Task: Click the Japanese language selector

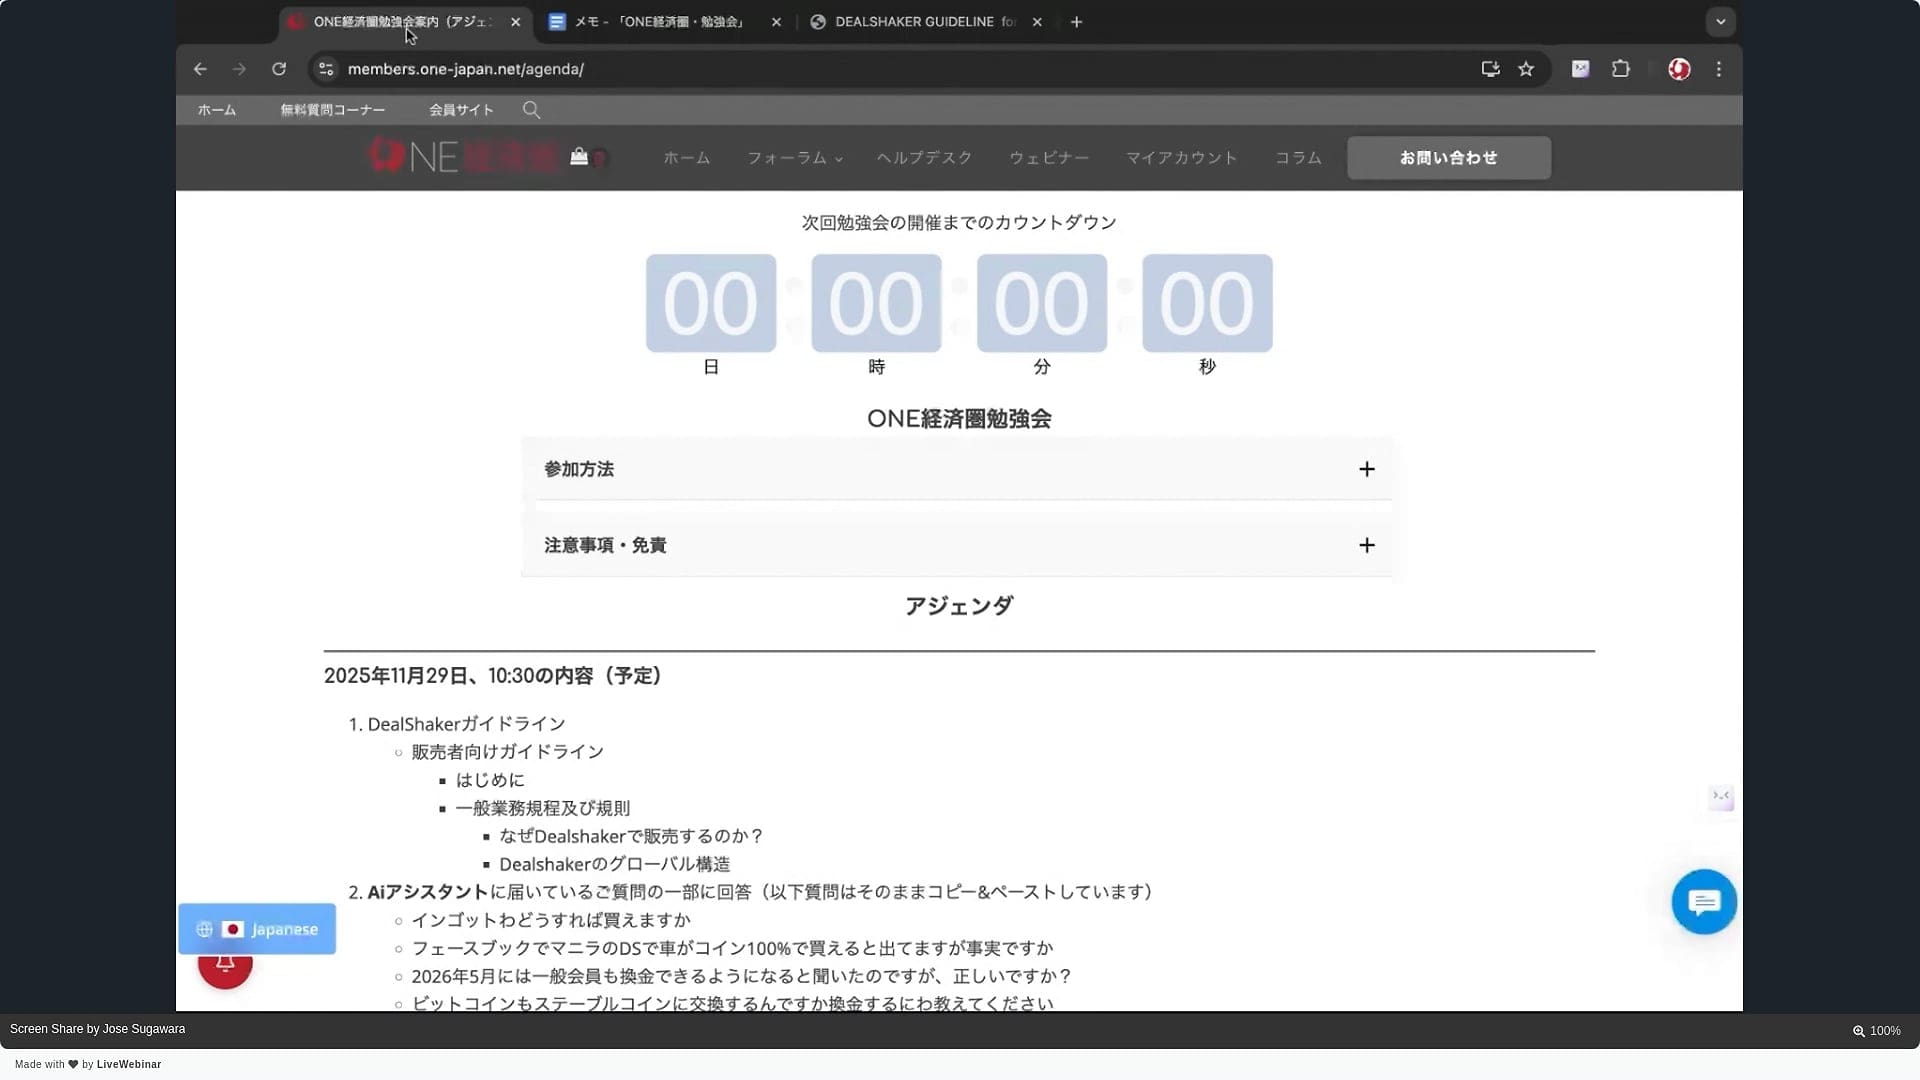Action: click(x=257, y=929)
